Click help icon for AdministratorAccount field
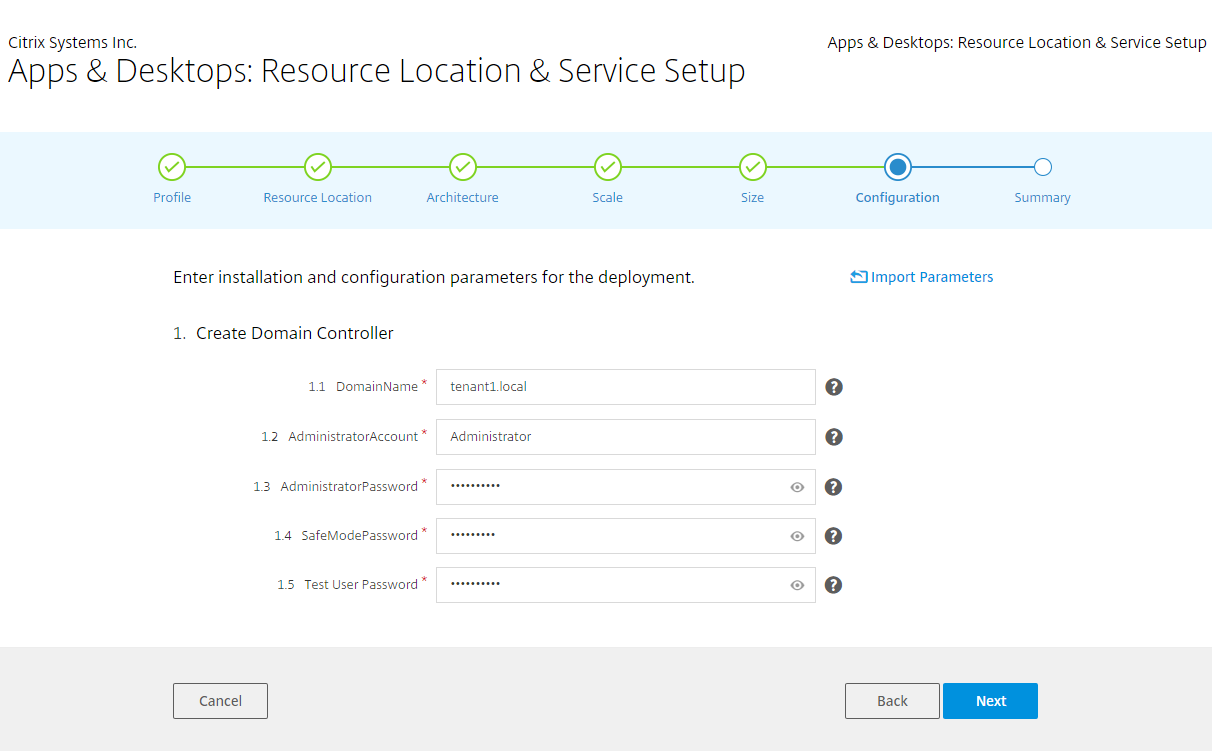 (834, 437)
